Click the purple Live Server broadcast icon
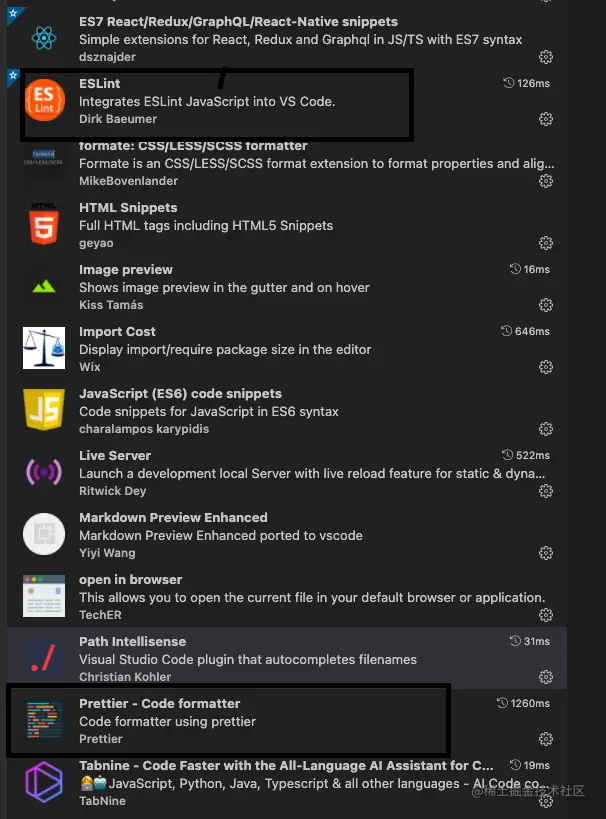This screenshot has height=819, width=606. 44,472
